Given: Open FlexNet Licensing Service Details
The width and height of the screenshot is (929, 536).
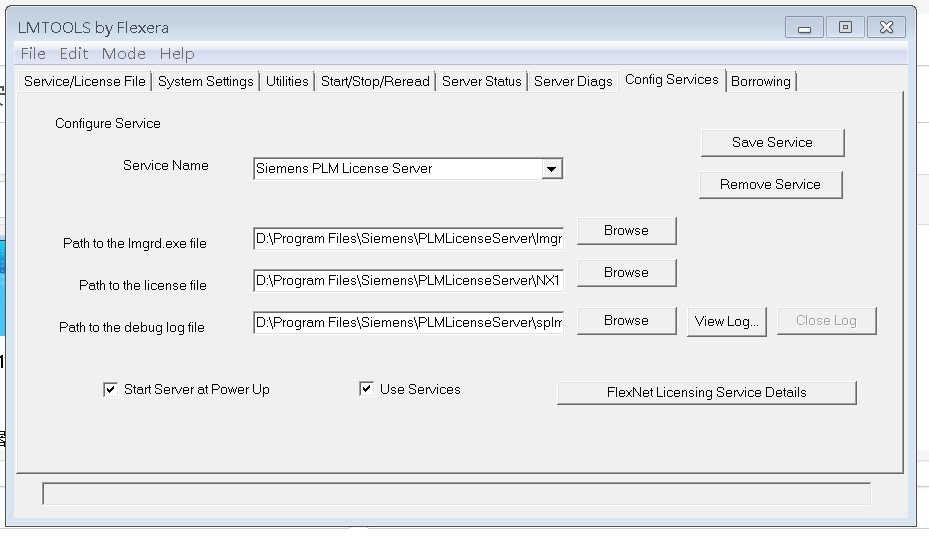Looking at the screenshot, I should pyautogui.click(x=706, y=393).
